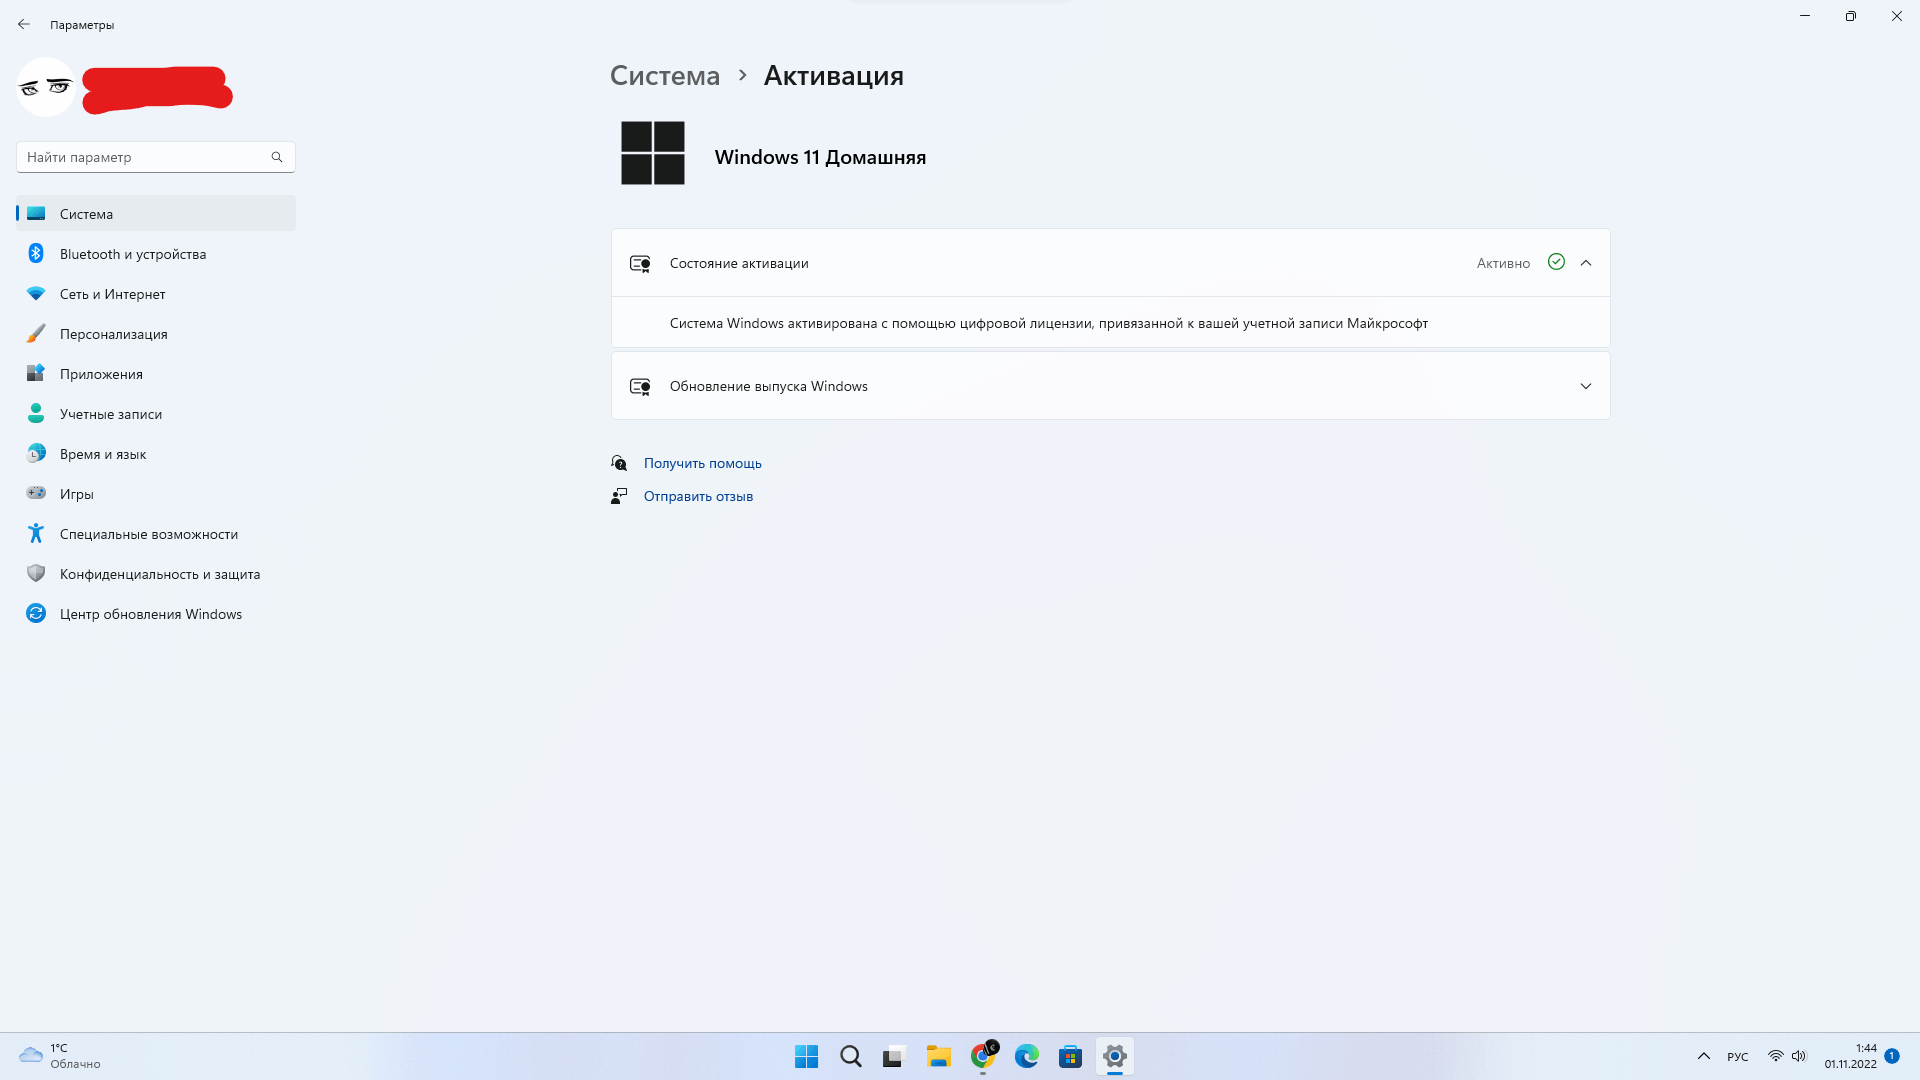Click the paintbrush Персонализация icon
Image resolution: width=1920 pixels, height=1080 pixels.
36,333
